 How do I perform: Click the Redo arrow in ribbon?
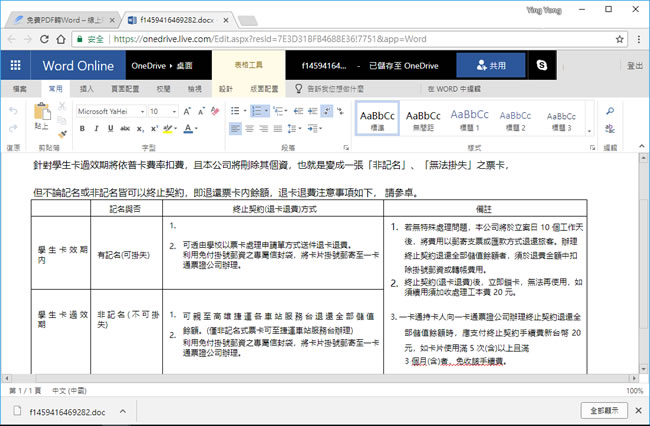(13, 128)
